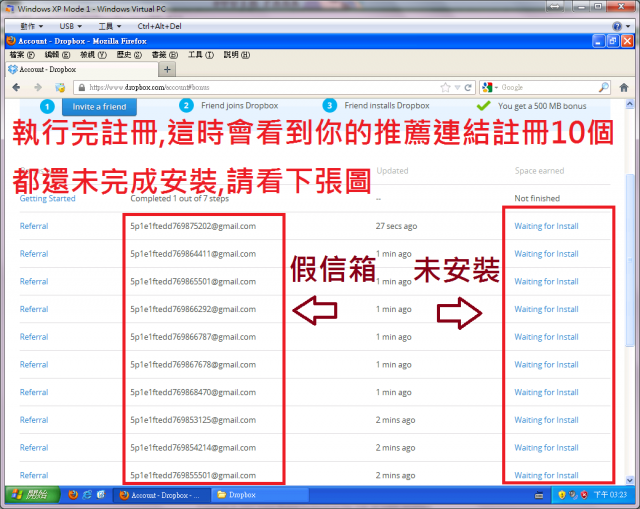Click the 27 secs ago timestamp

pyautogui.click(x=396, y=226)
